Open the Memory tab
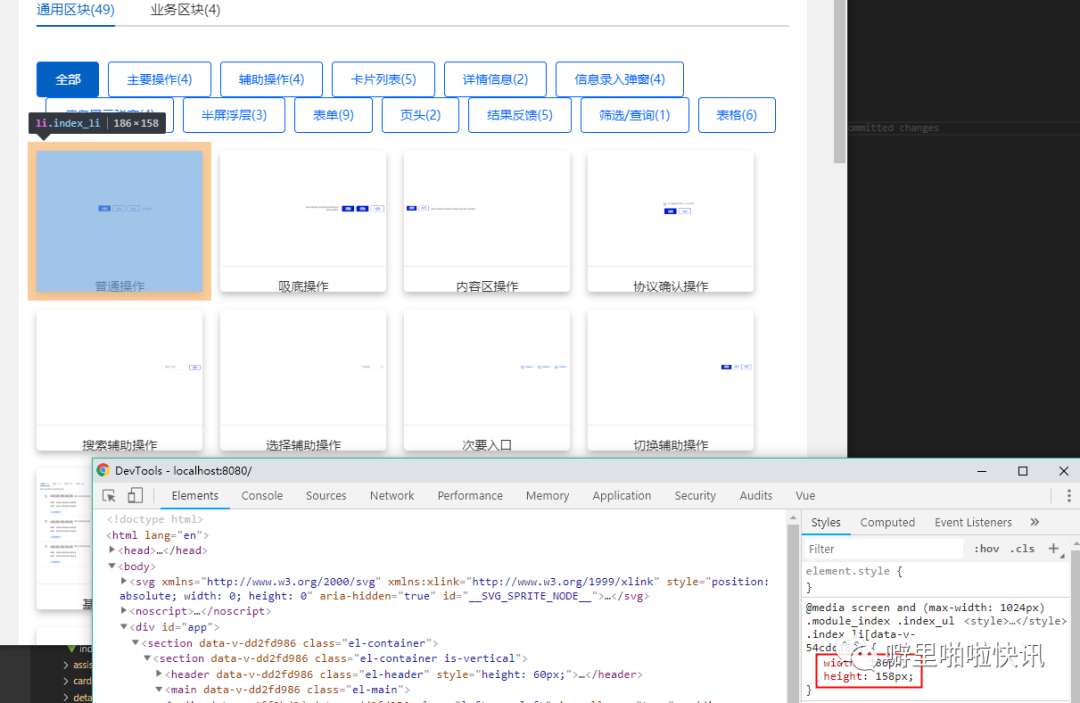 point(548,496)
